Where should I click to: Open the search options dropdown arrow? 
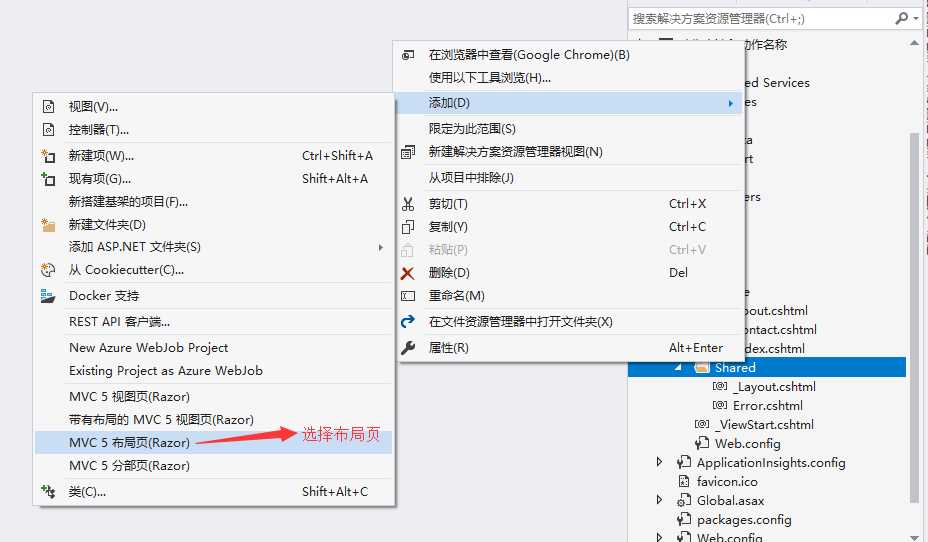[916, 19]
